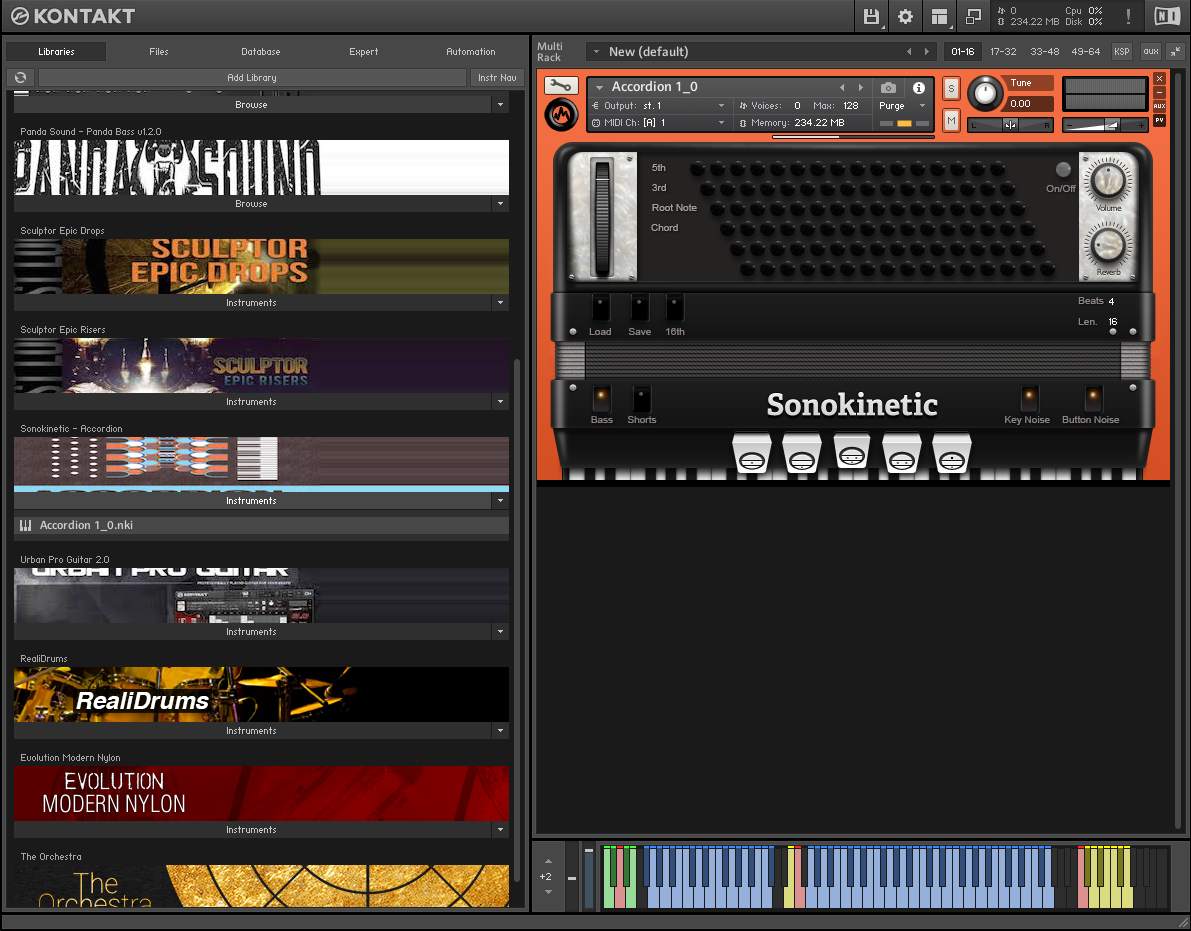
Task: Select the 17-32 rack page
Action: point(1003,52)
